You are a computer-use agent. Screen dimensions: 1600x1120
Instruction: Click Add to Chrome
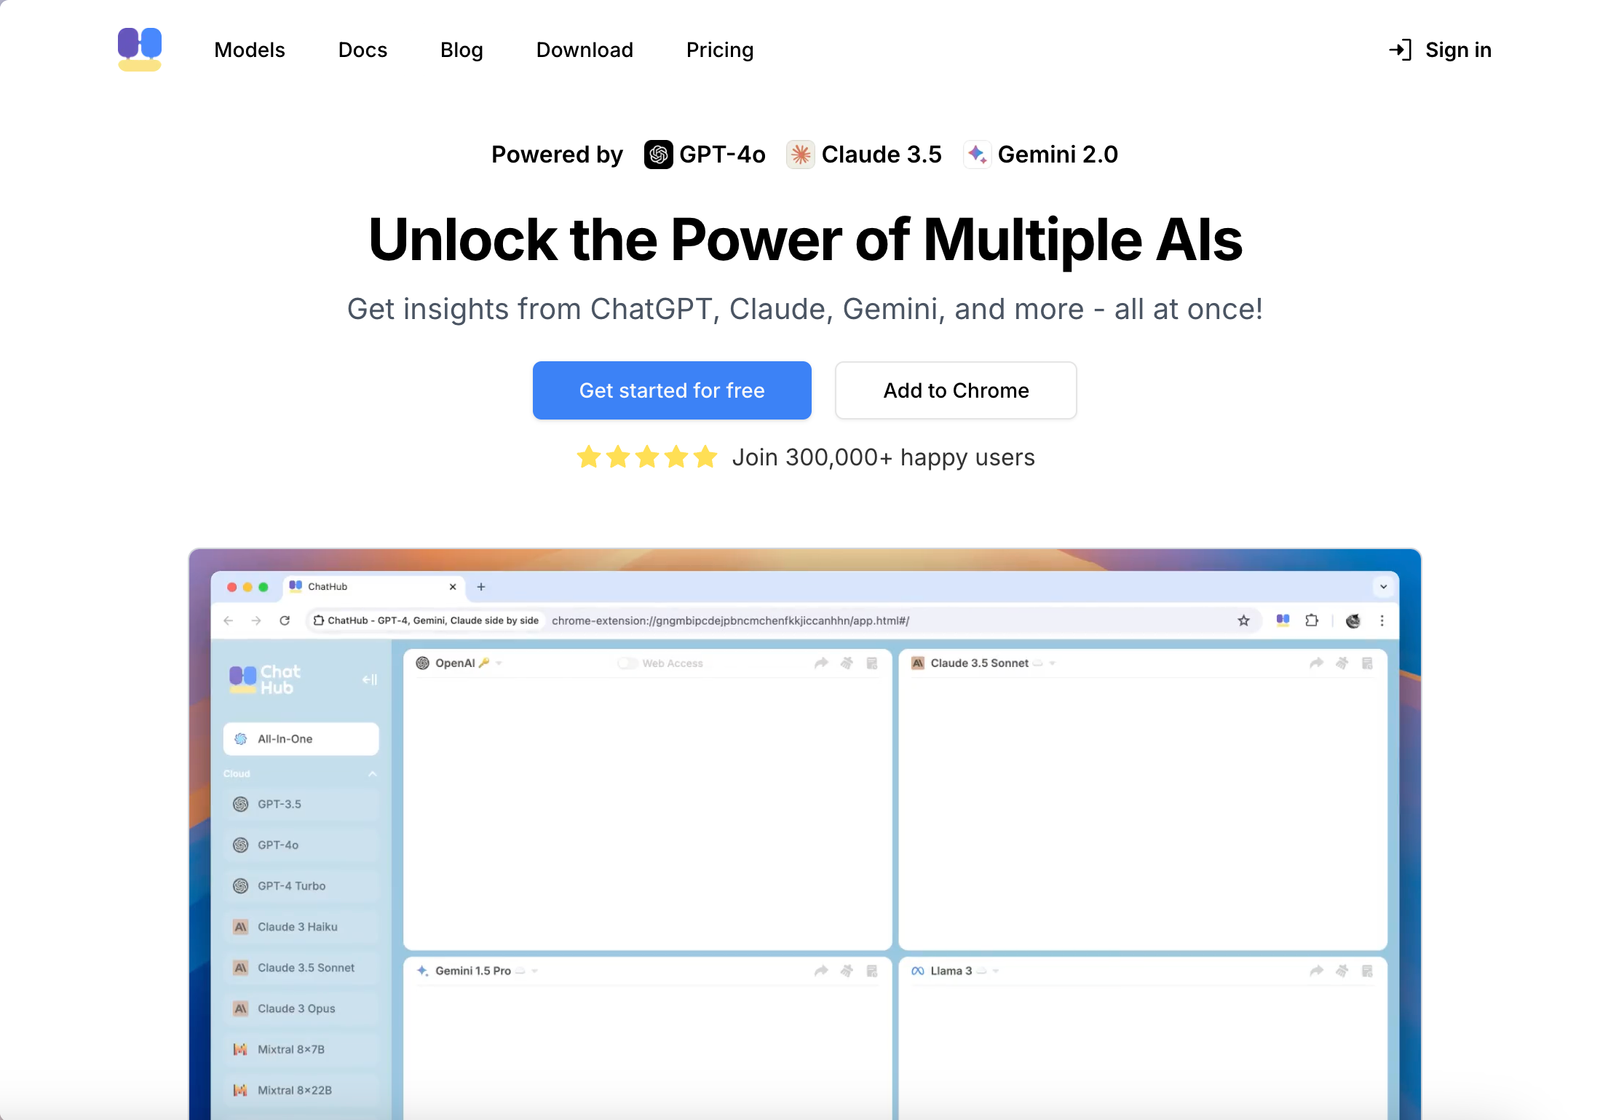(955, 390)
